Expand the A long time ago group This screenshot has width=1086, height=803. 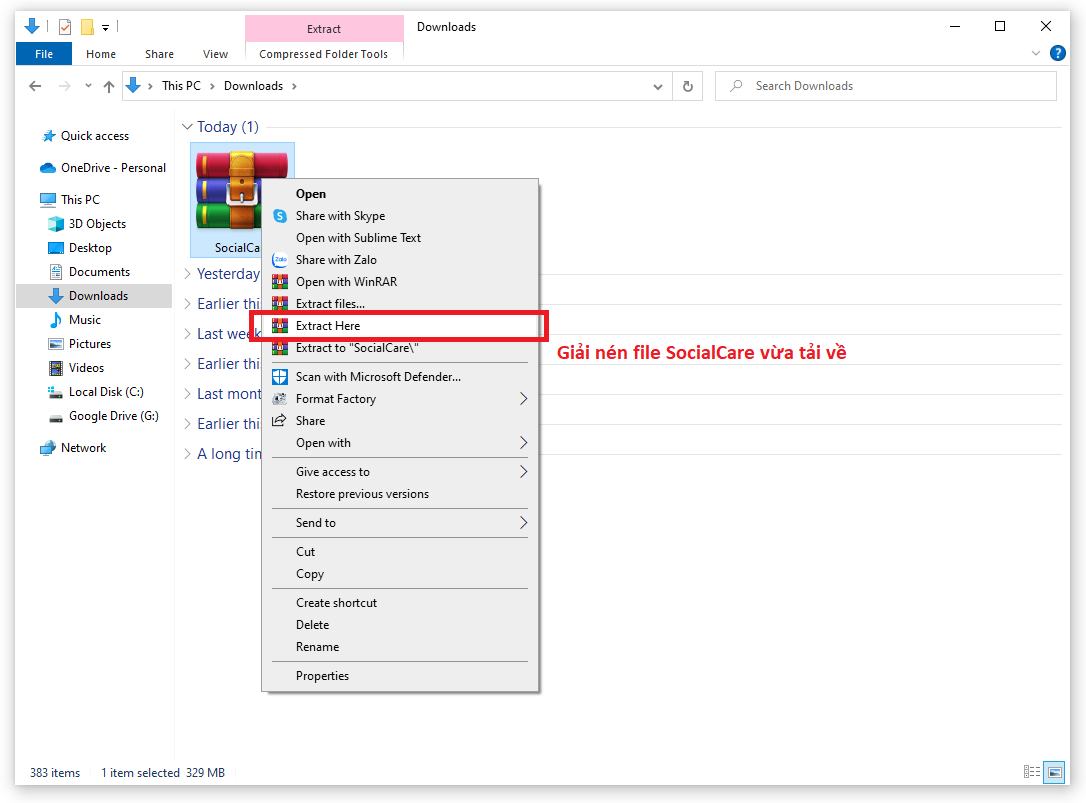pyautogui.click(x=187, y=454)
